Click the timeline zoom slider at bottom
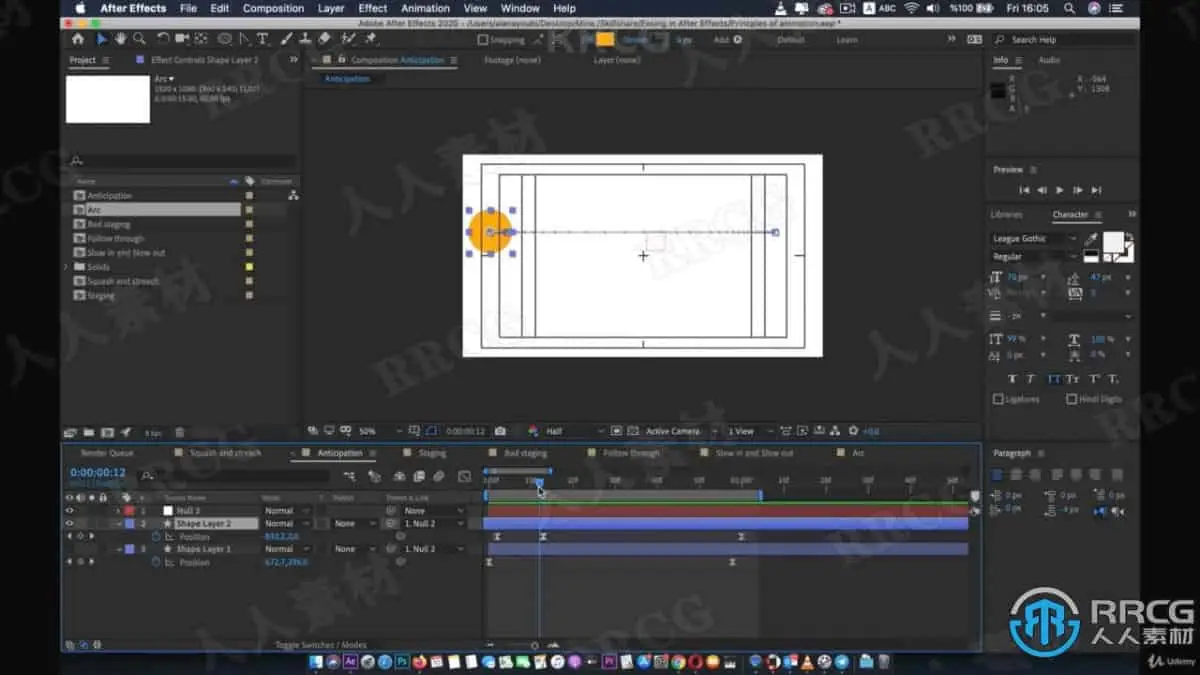 [x=534, y=645]
